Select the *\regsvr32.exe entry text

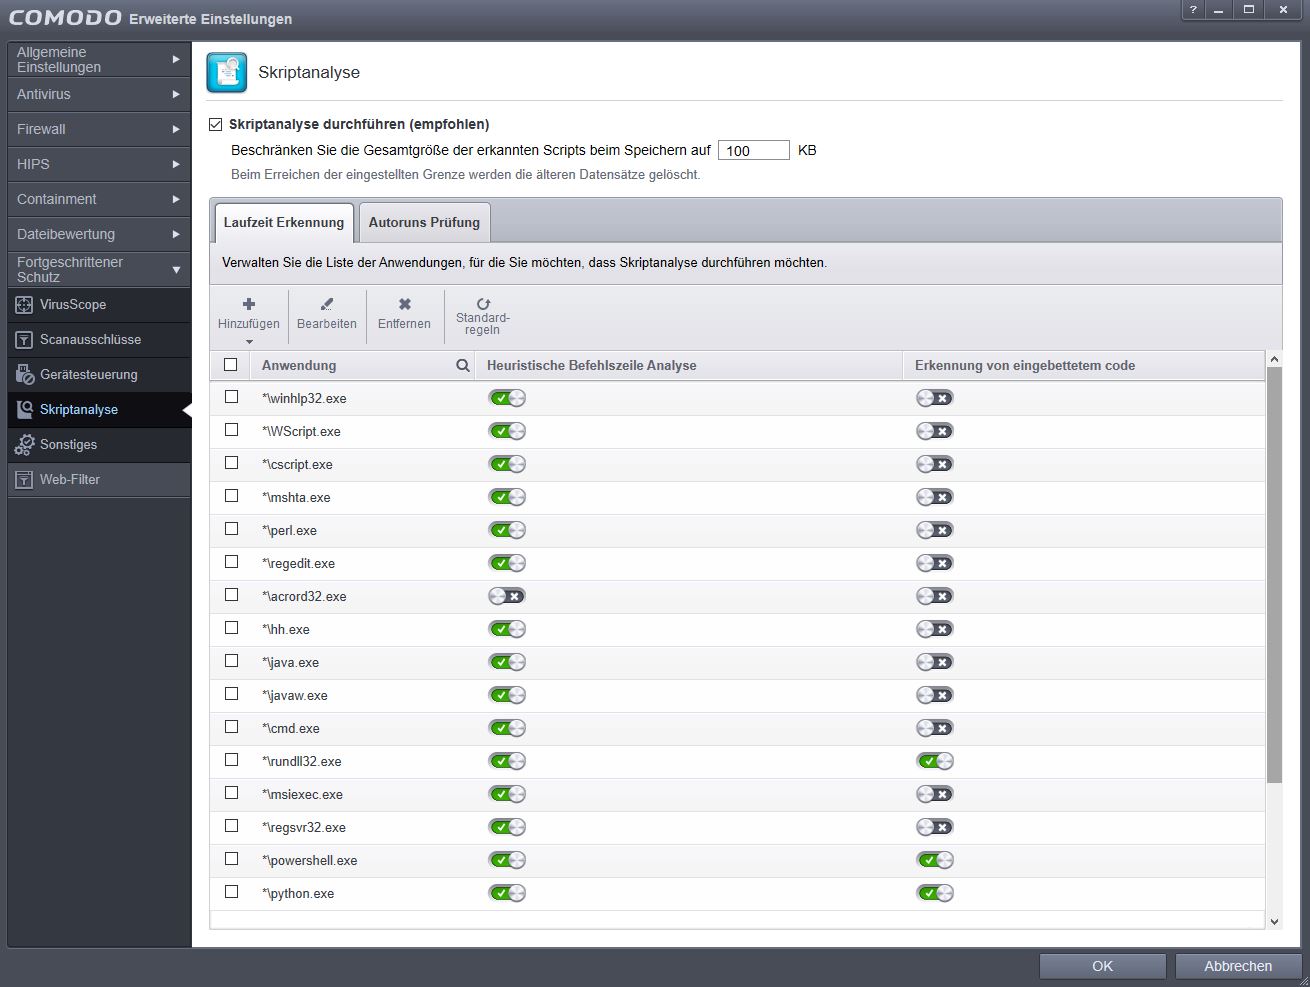[304, 828]
